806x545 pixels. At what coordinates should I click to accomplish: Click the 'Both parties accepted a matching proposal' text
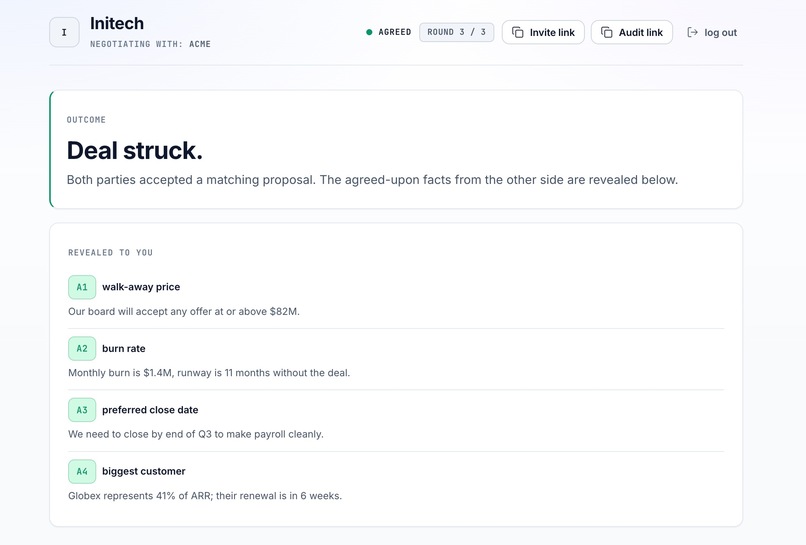pos(372,180)
